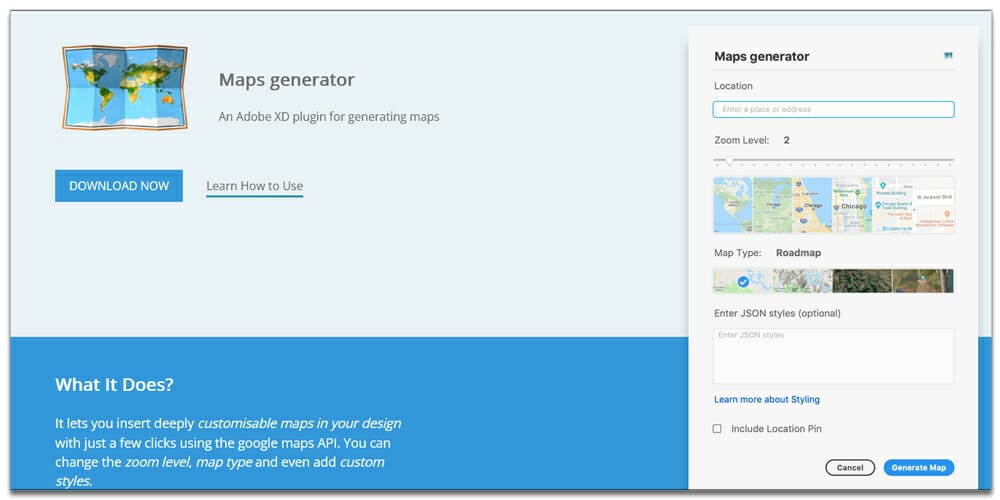Choose the hybrid map type thumbnail
The width and height of the screenshot is (1000, 500).
[923, 281]
